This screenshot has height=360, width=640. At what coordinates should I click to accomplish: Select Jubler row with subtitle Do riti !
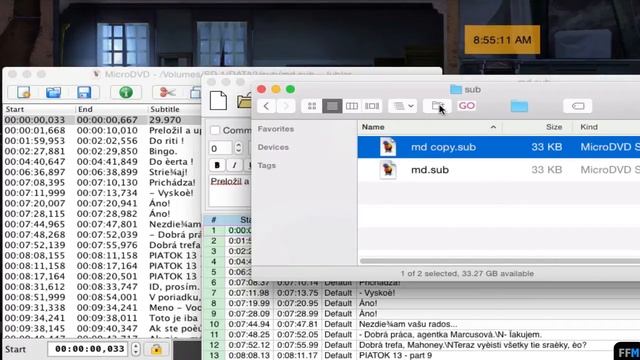102,140
